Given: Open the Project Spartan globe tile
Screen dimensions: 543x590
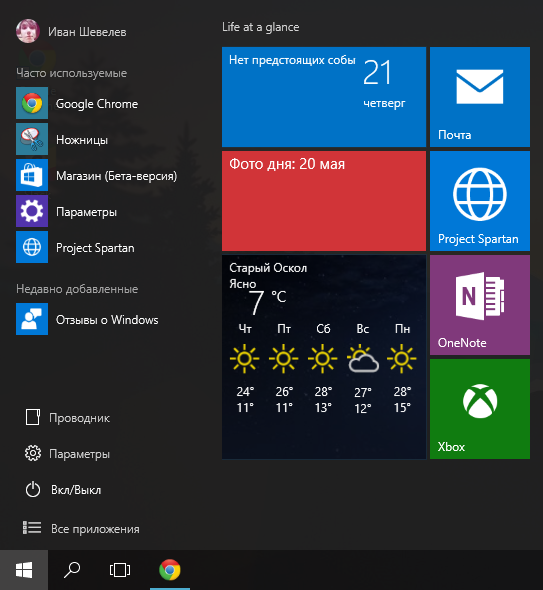Looking at the screenshot, I should point(480,201).
